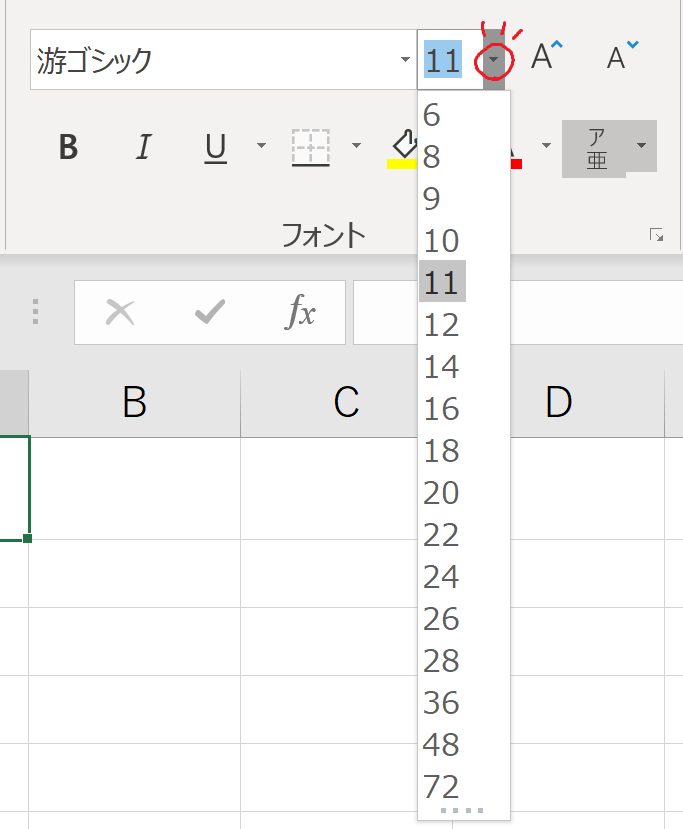Screen dimensions: 683x829
Task: Open underline style dropdown arrow
Action: point(261,145)
